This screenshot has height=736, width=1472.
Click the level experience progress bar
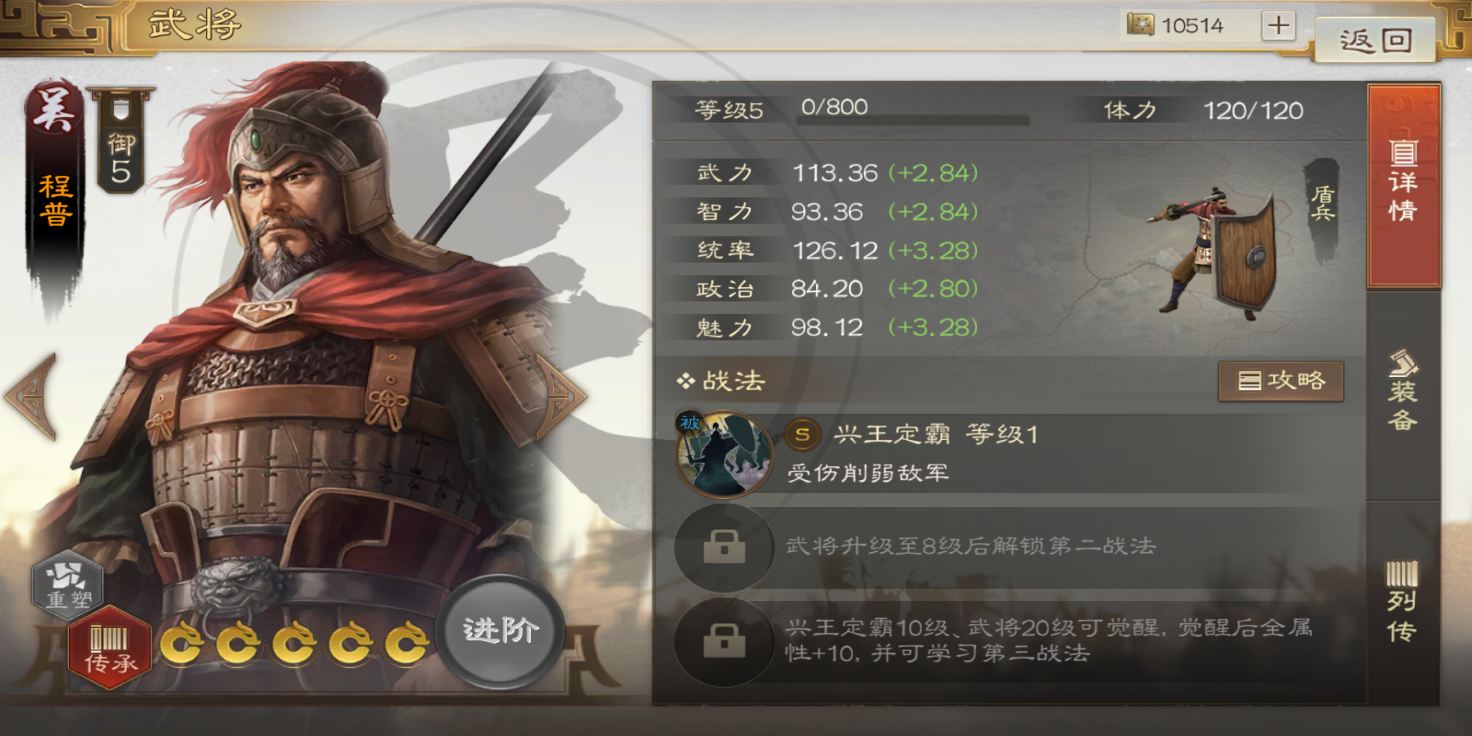coord(913,121)
